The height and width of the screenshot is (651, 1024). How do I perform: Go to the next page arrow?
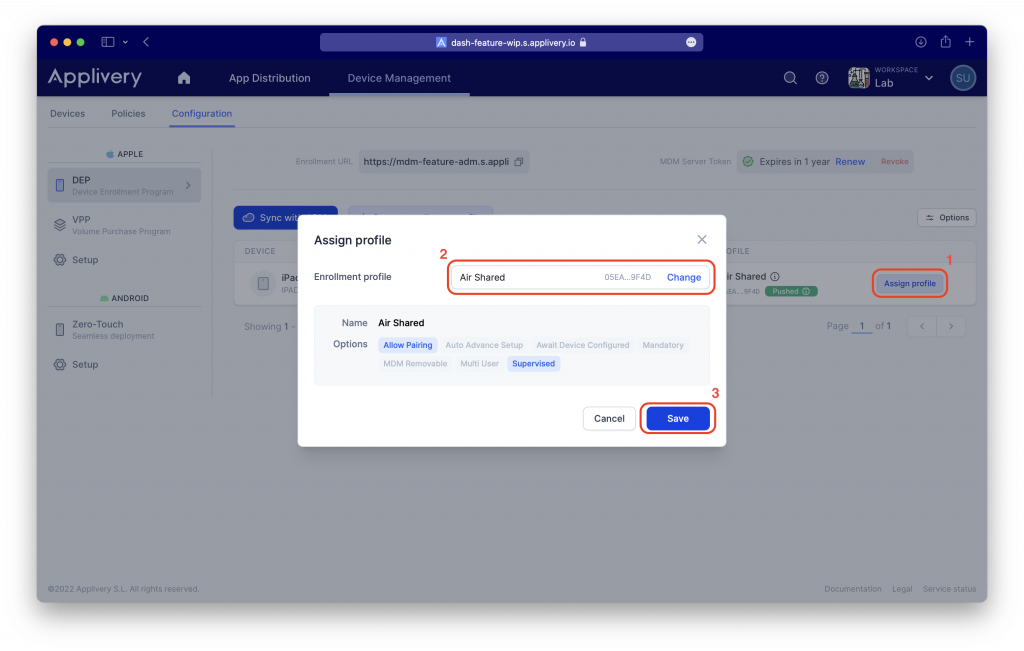[951, 326]
